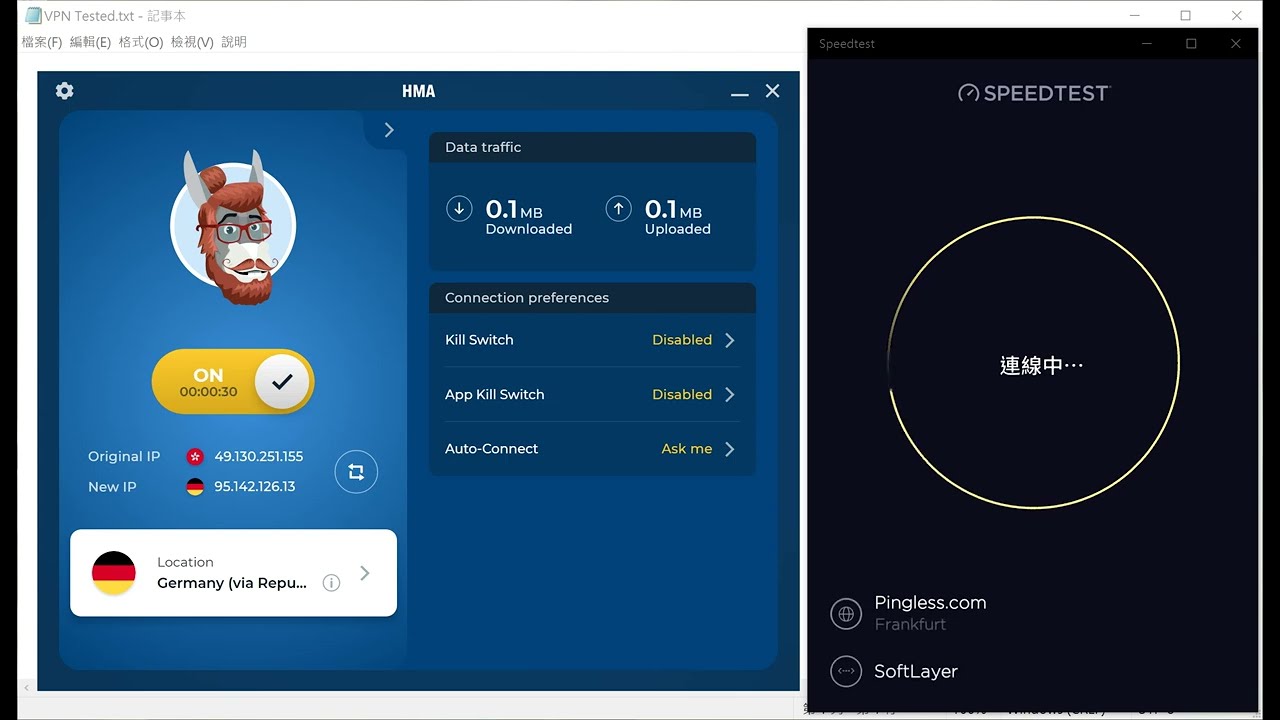Click the location info icon

(x=331, y=583)
